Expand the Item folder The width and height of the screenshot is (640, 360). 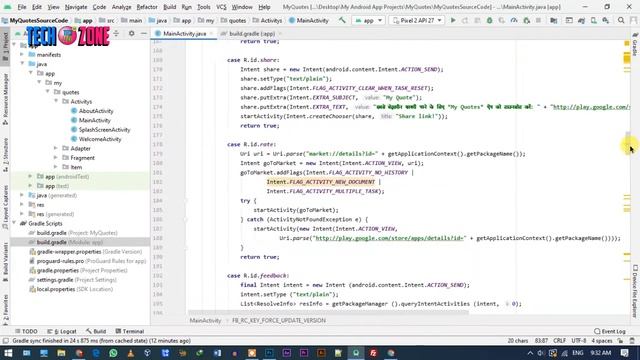56,167
